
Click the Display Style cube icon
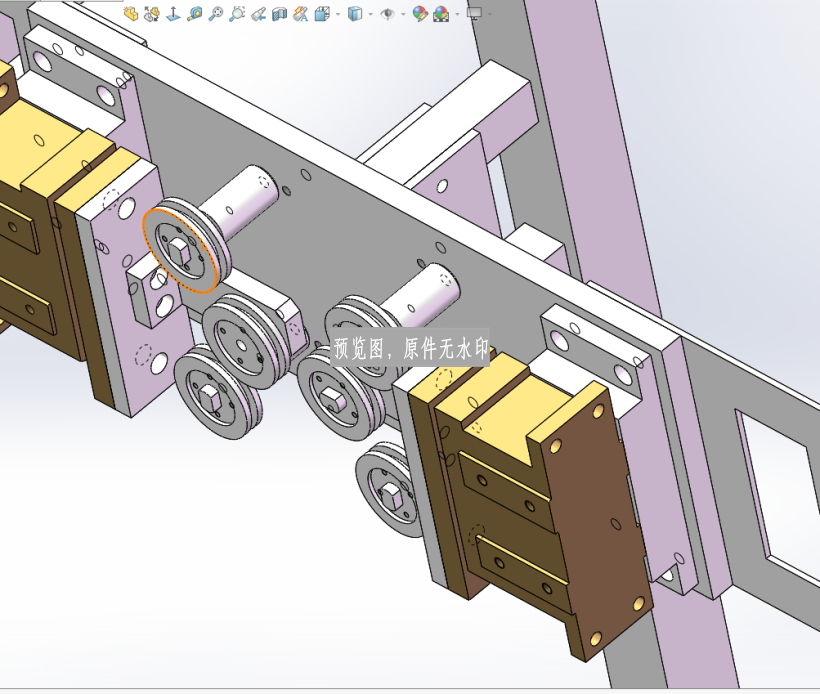[x=355, y=14]
